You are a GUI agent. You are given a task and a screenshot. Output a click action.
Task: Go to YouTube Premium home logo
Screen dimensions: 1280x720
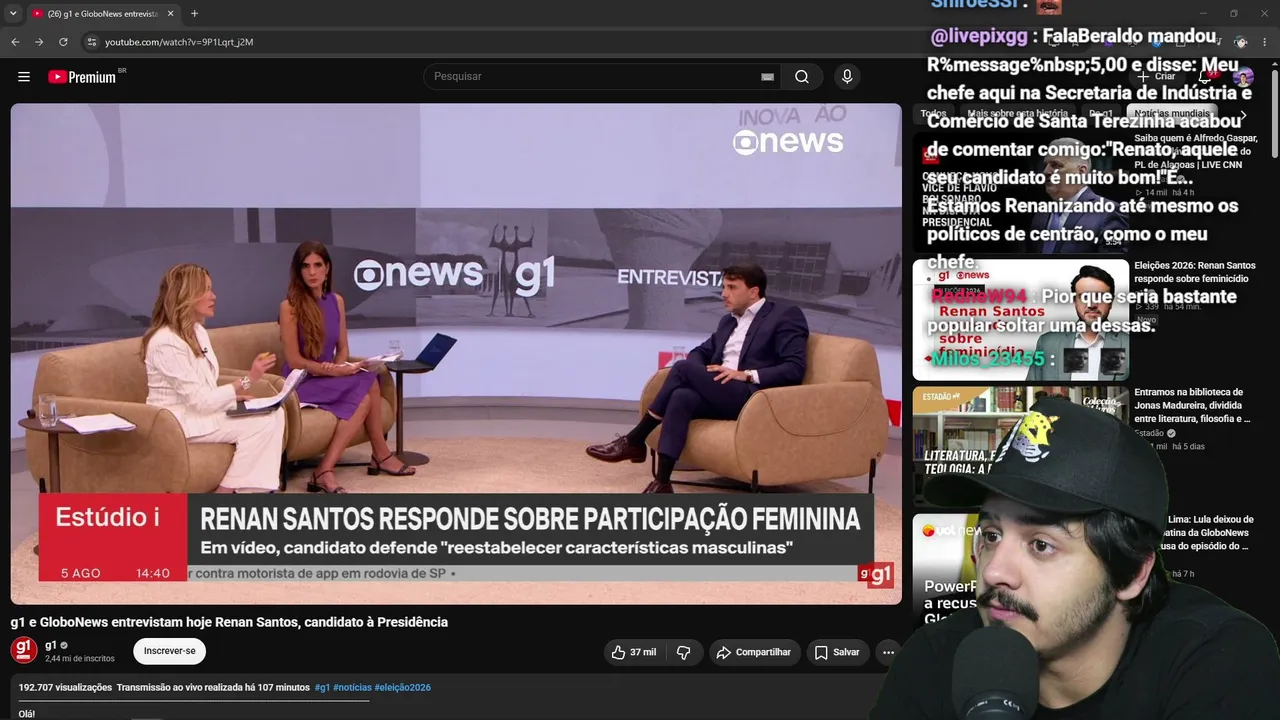click(82, 77)
